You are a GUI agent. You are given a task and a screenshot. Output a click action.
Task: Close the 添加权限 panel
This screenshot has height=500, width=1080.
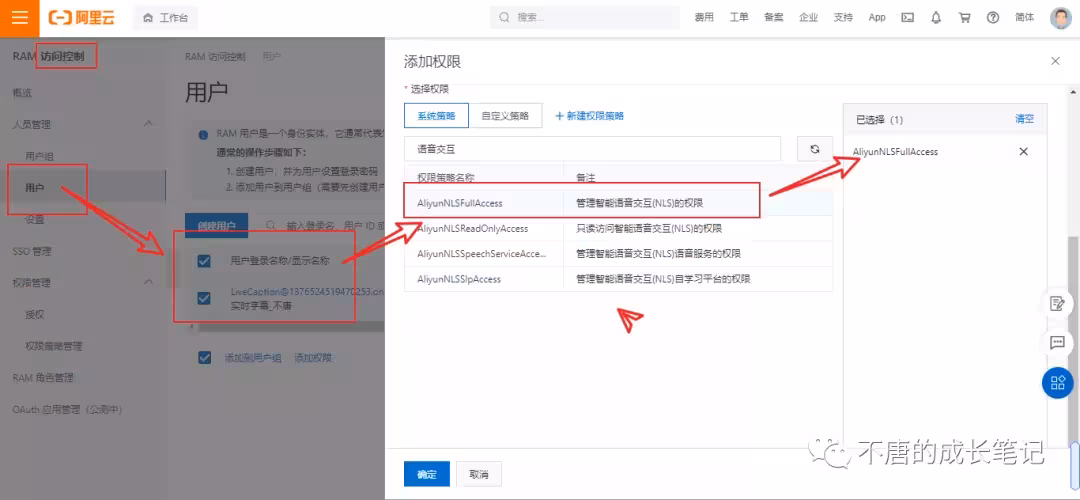click(1055, 61)
